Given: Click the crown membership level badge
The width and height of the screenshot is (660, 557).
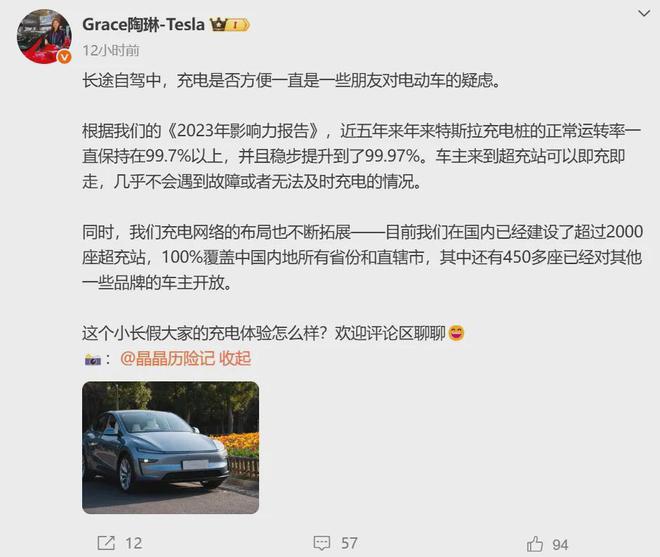Looking at the screenshot, I should (x=230, y=25).
